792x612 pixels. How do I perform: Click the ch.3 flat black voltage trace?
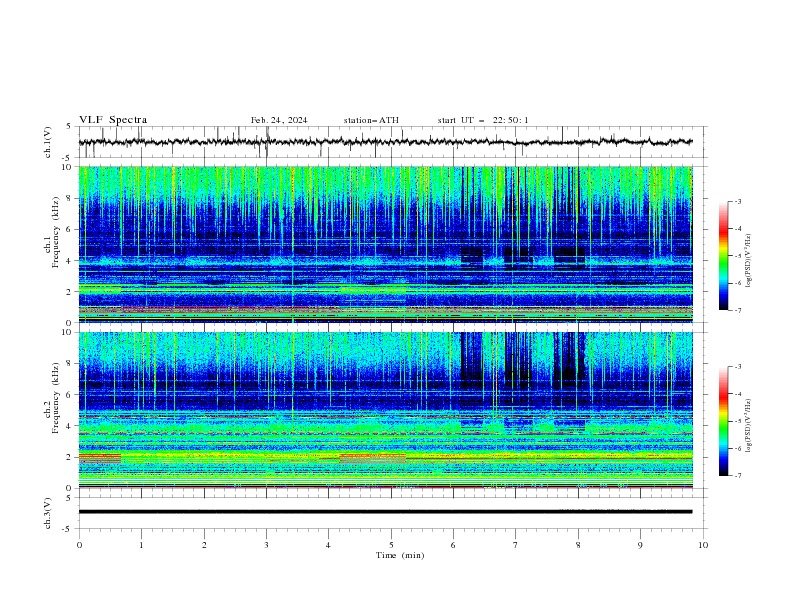click(386, 512)
